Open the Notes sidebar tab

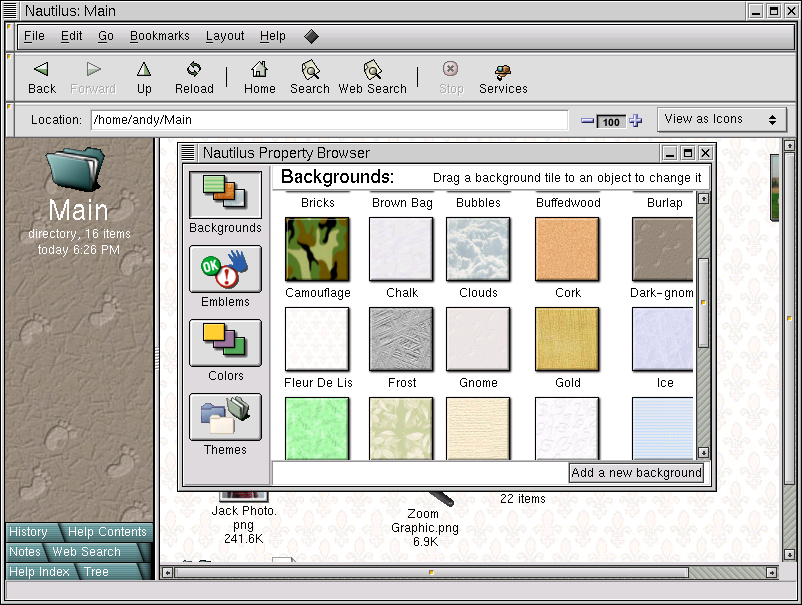(x=25, y=552)
